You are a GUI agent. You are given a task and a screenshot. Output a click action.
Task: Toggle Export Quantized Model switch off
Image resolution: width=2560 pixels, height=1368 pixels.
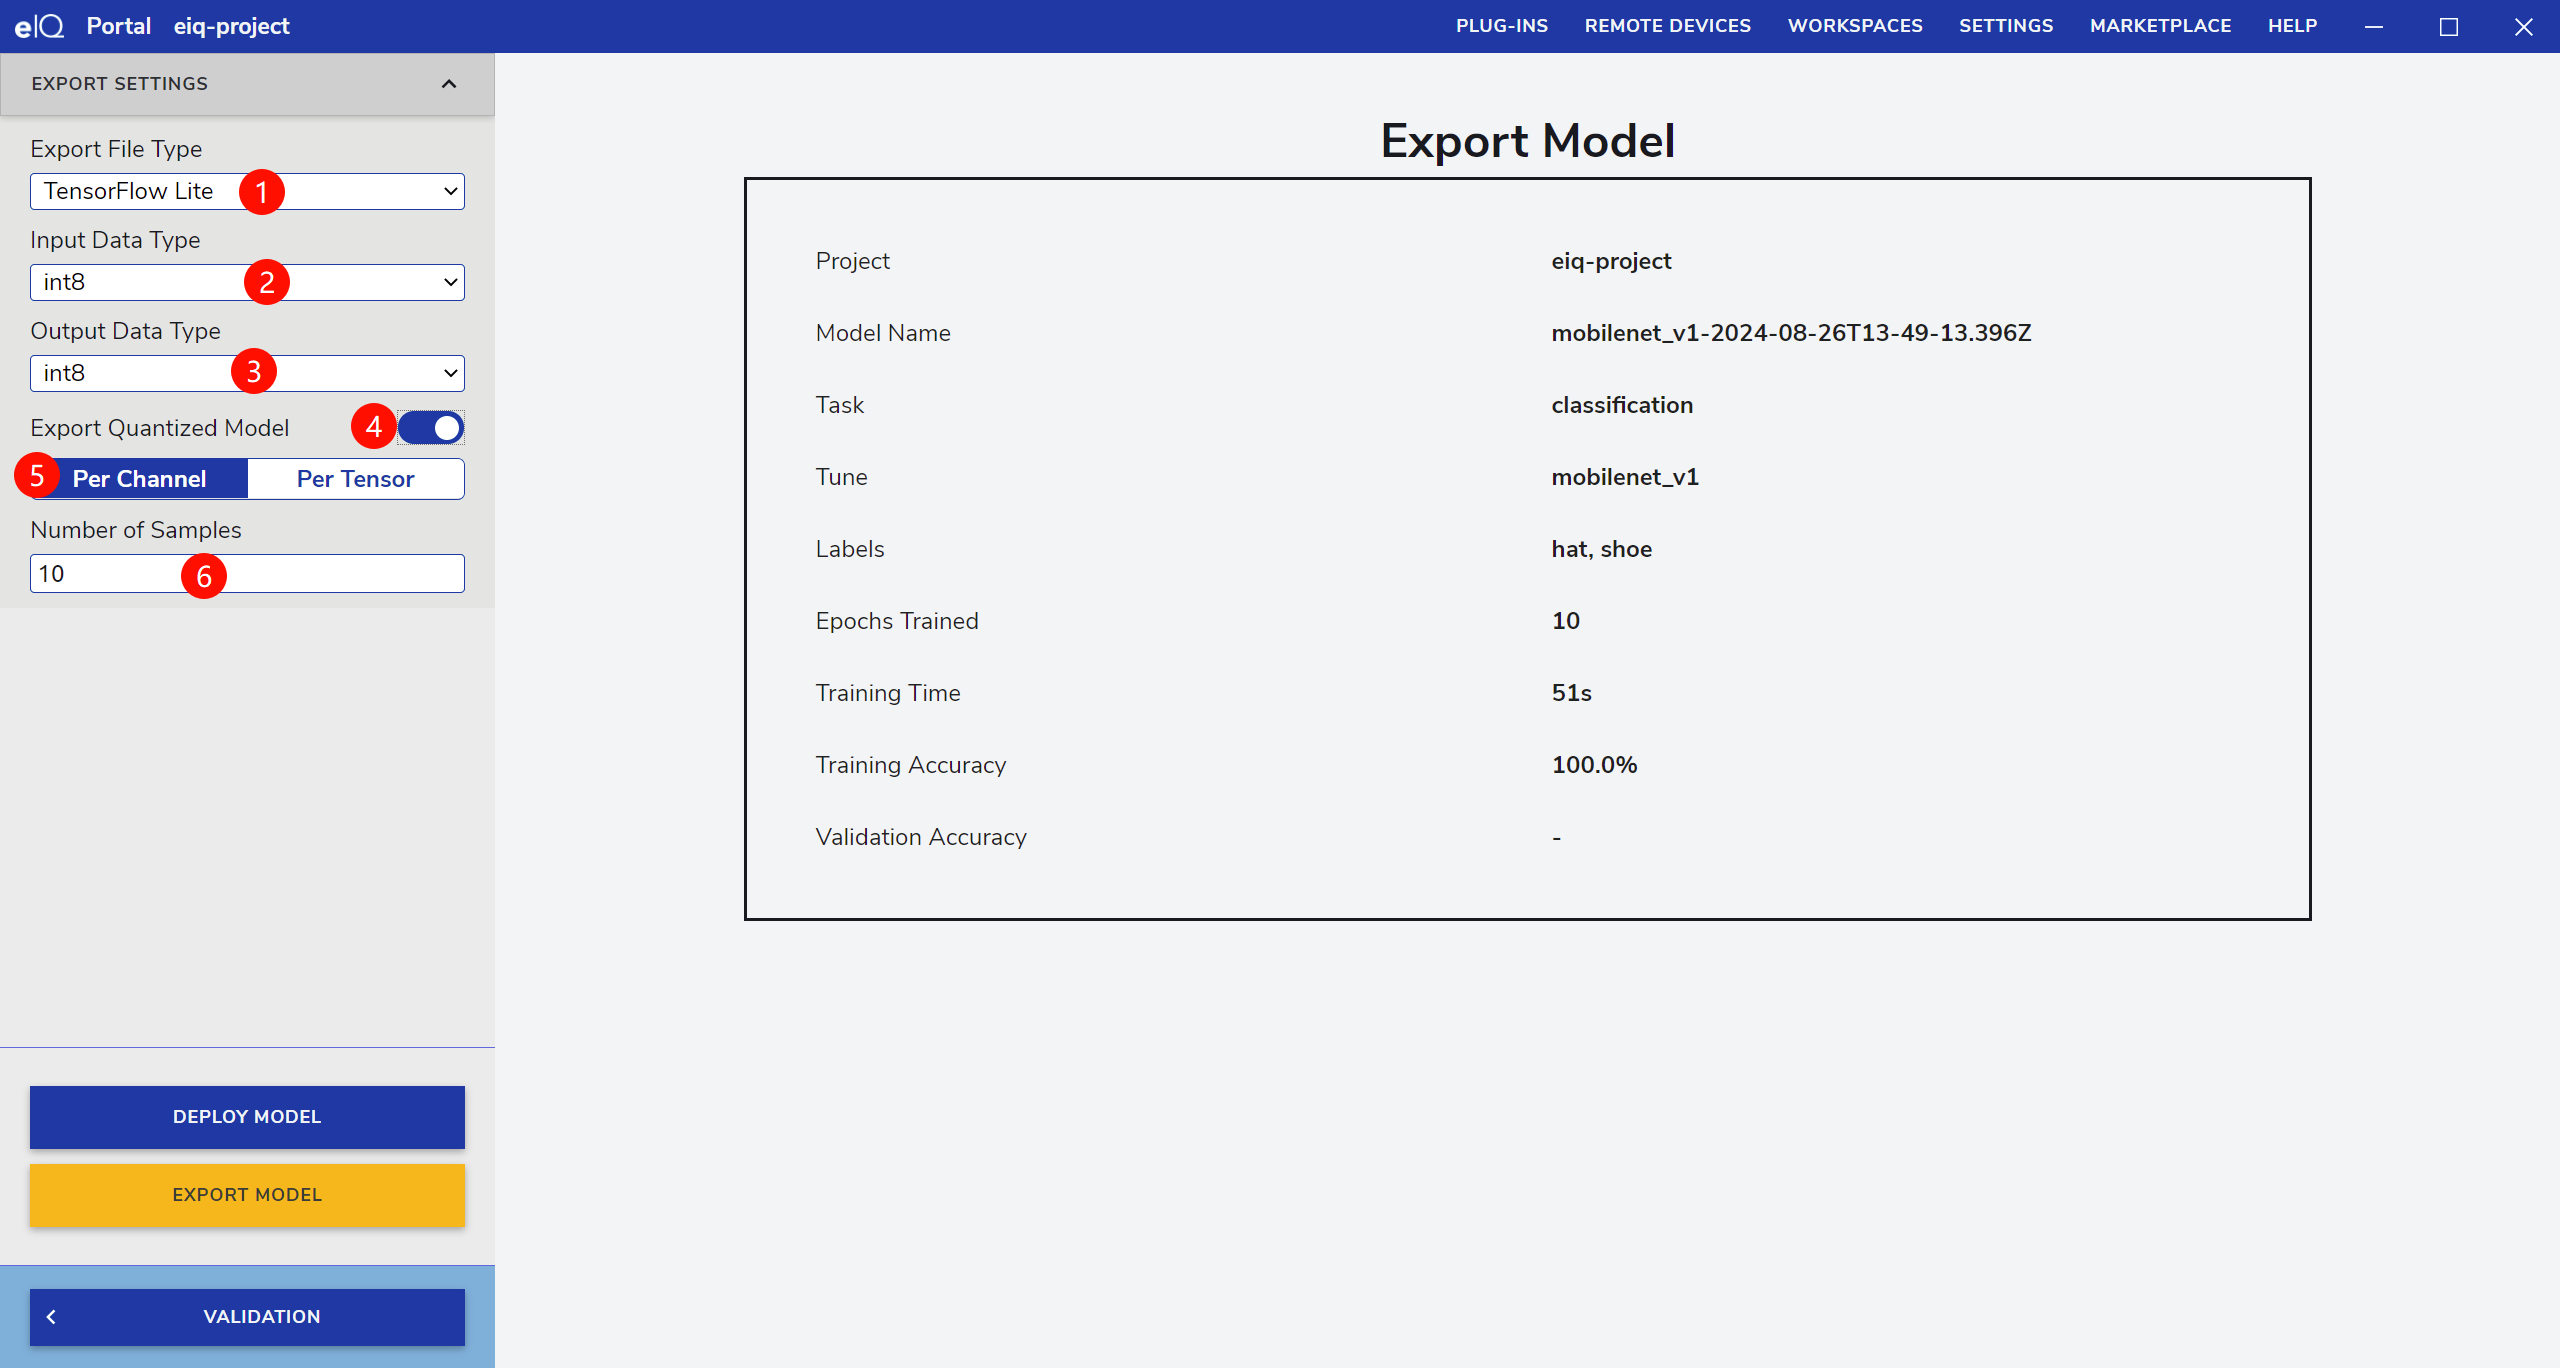(431, 428)
